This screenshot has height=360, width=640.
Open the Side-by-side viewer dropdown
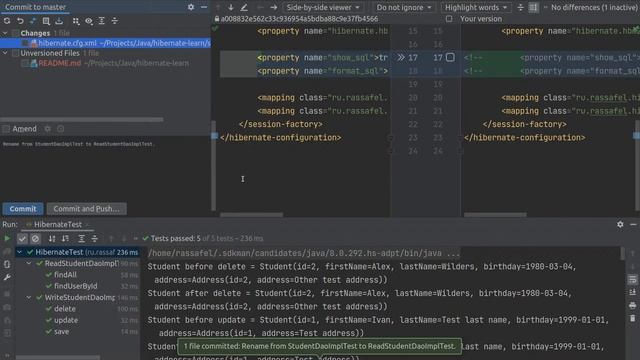(x=323, y=7)
